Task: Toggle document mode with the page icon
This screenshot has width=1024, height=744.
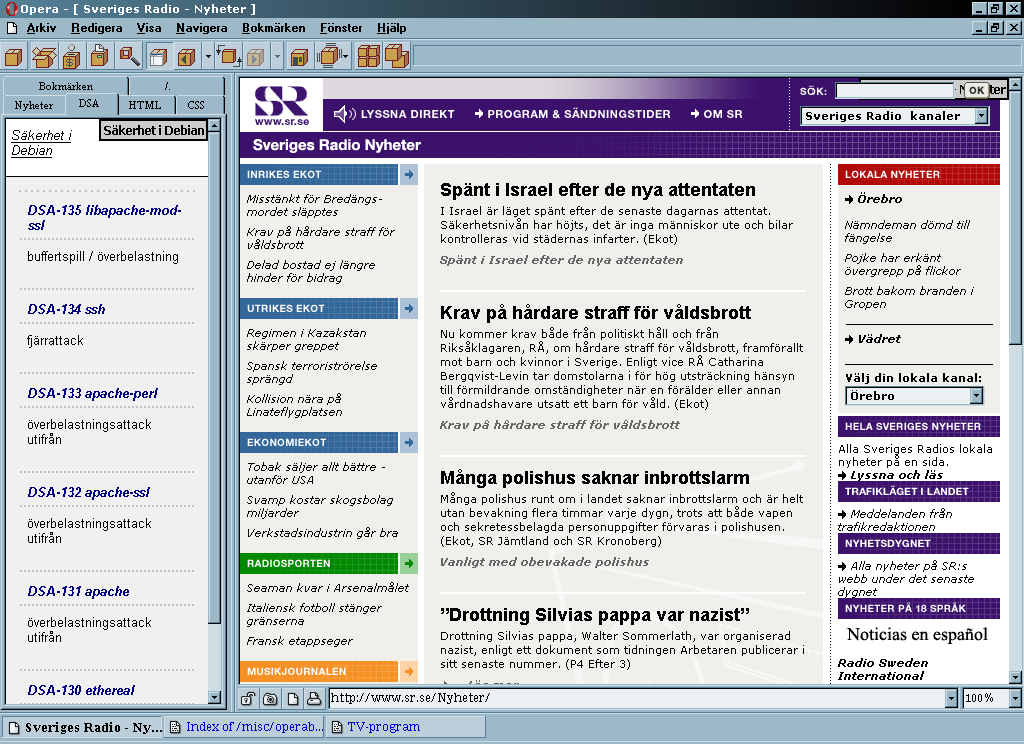Action: 293,698
